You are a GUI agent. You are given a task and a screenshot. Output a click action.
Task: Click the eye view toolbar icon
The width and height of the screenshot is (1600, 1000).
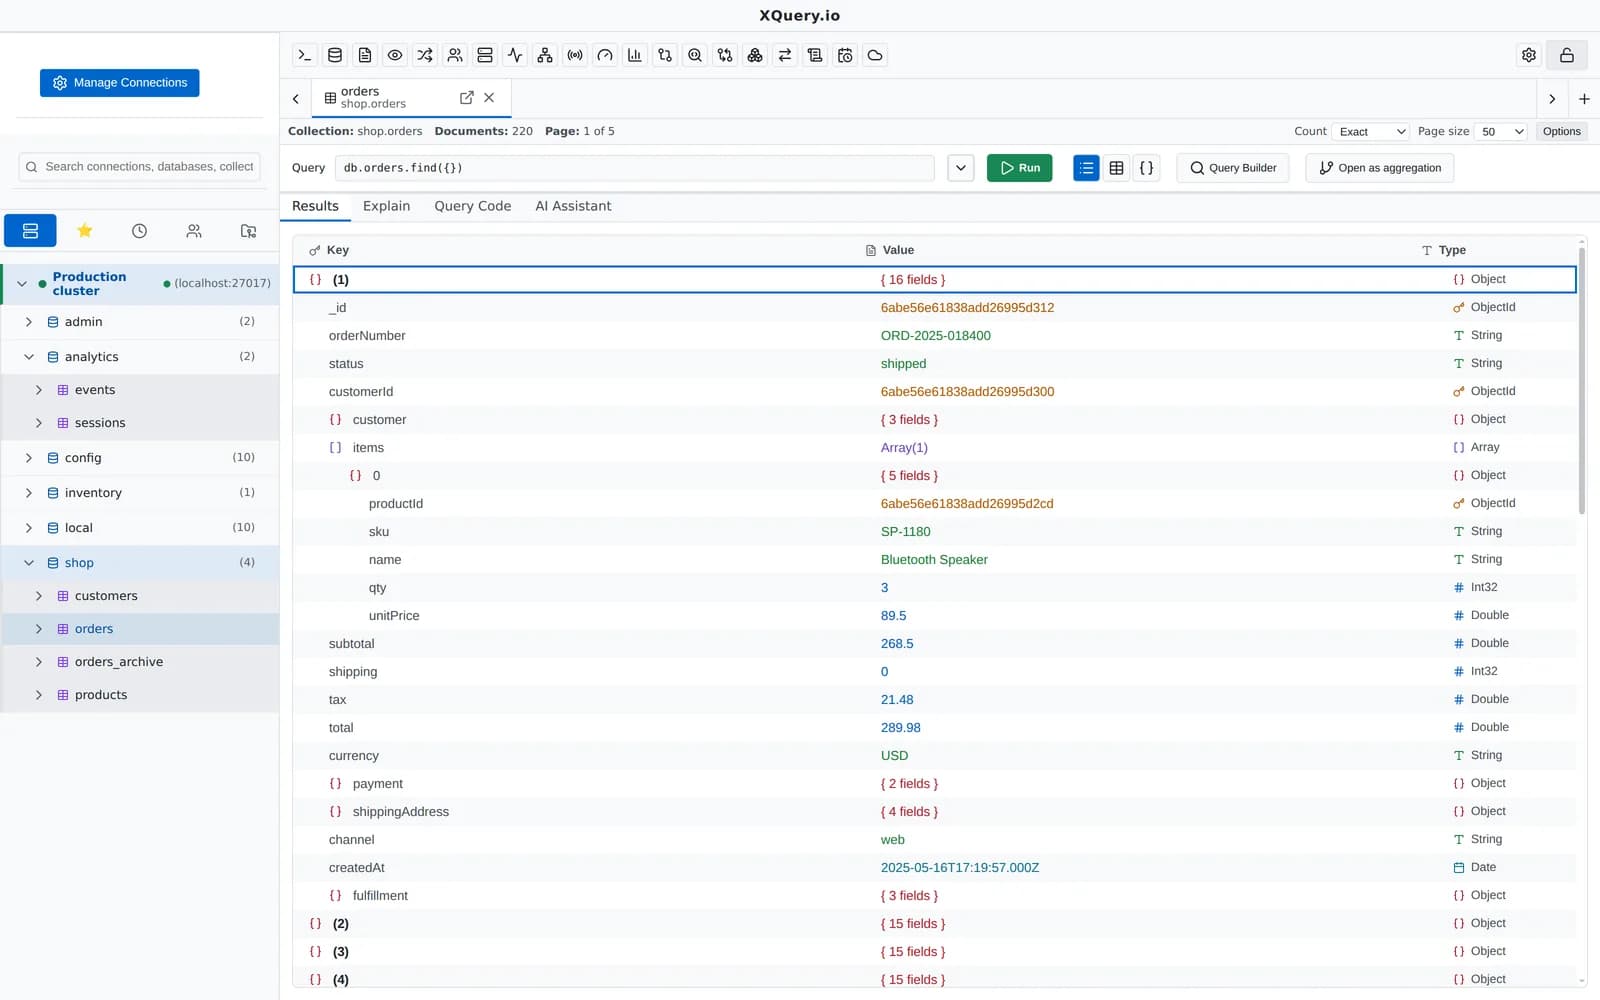395,55
